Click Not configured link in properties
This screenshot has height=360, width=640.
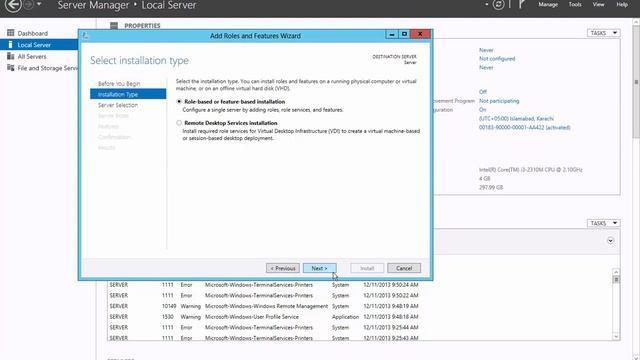[x=497, y=59]
